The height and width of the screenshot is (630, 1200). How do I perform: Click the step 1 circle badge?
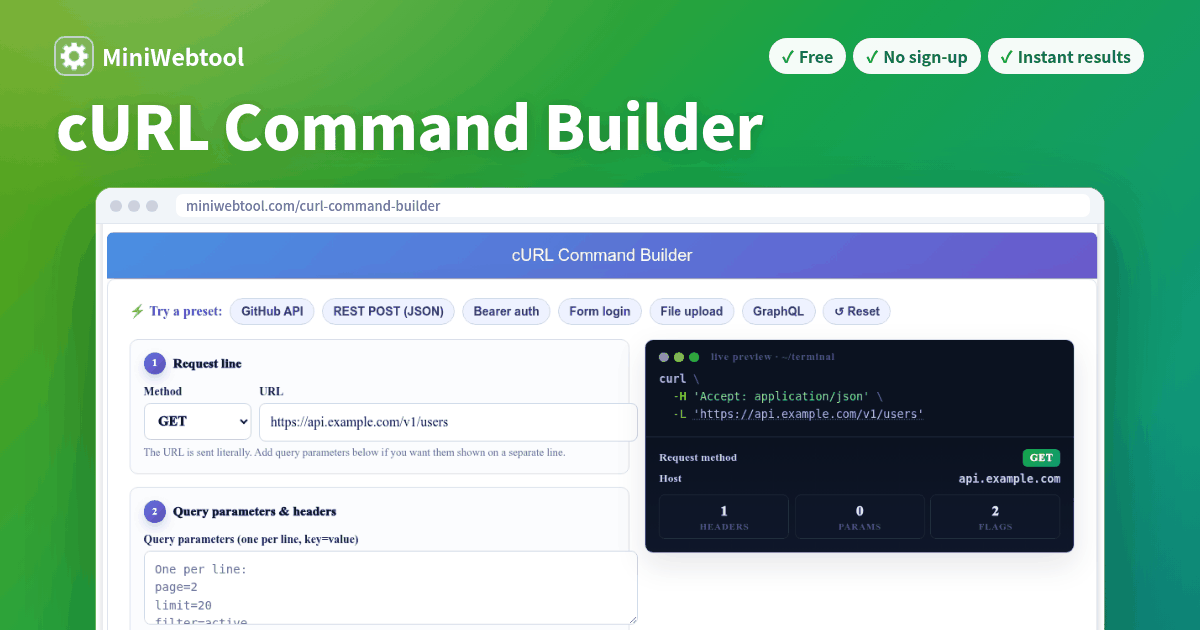pos(154,364)
